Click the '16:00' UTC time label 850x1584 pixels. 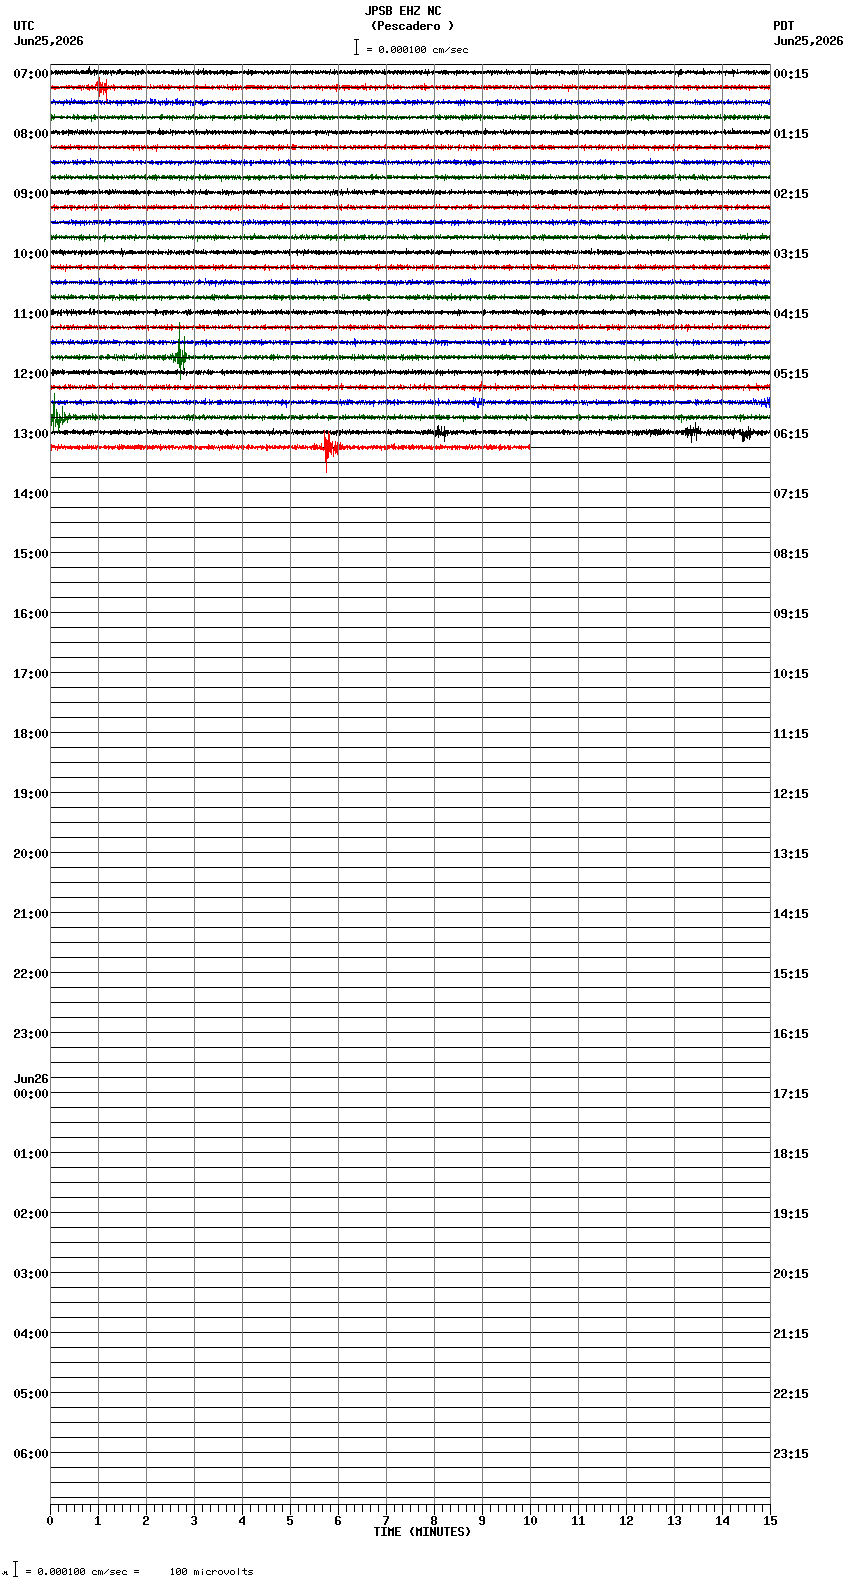tap(31, 614)
